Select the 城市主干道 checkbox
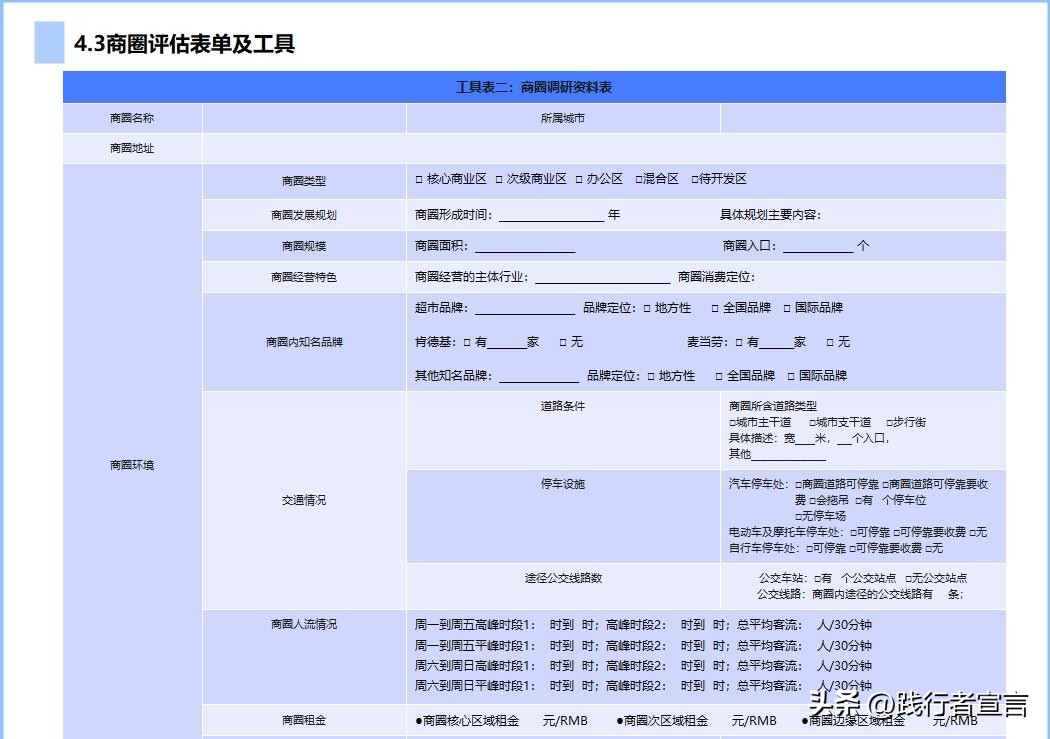 point(731,422)
